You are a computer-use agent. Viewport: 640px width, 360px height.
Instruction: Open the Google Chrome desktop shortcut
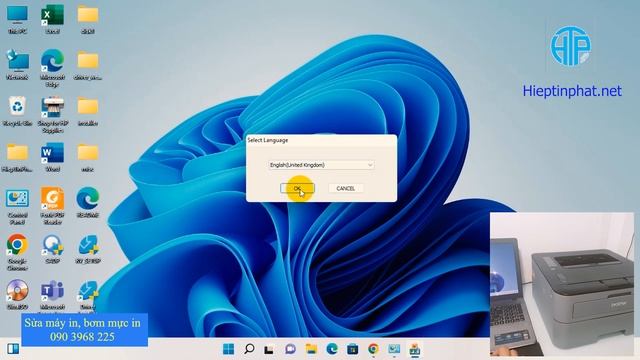[x=17, y=253]
